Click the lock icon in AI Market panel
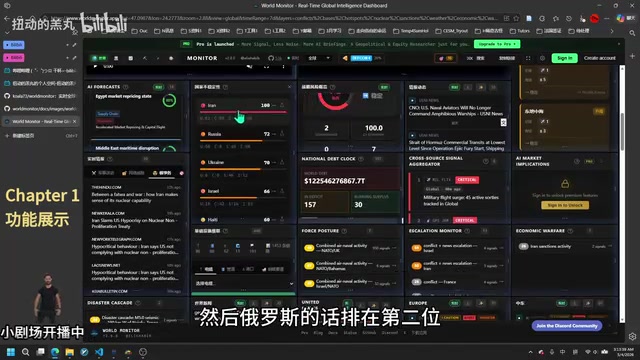This screenshot has height=360, width=640. (x=565, y=184)
